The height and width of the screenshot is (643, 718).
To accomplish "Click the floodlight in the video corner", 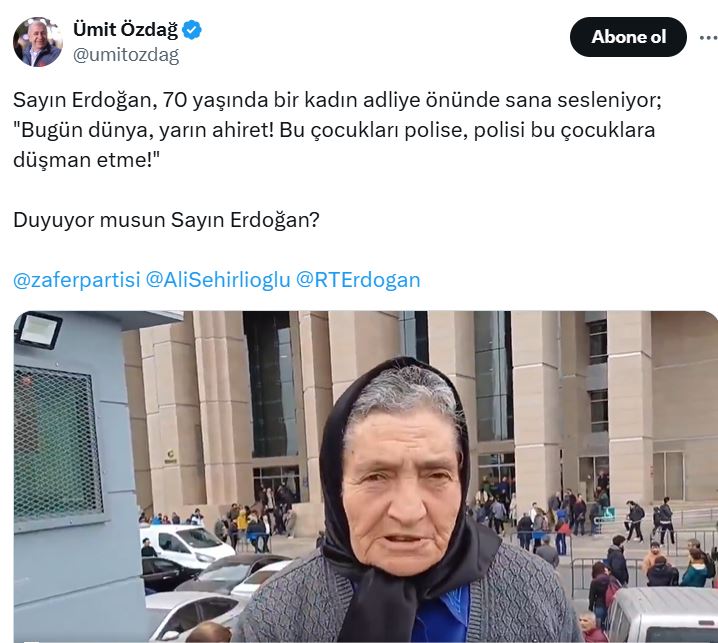I will [x=38, y=331].
